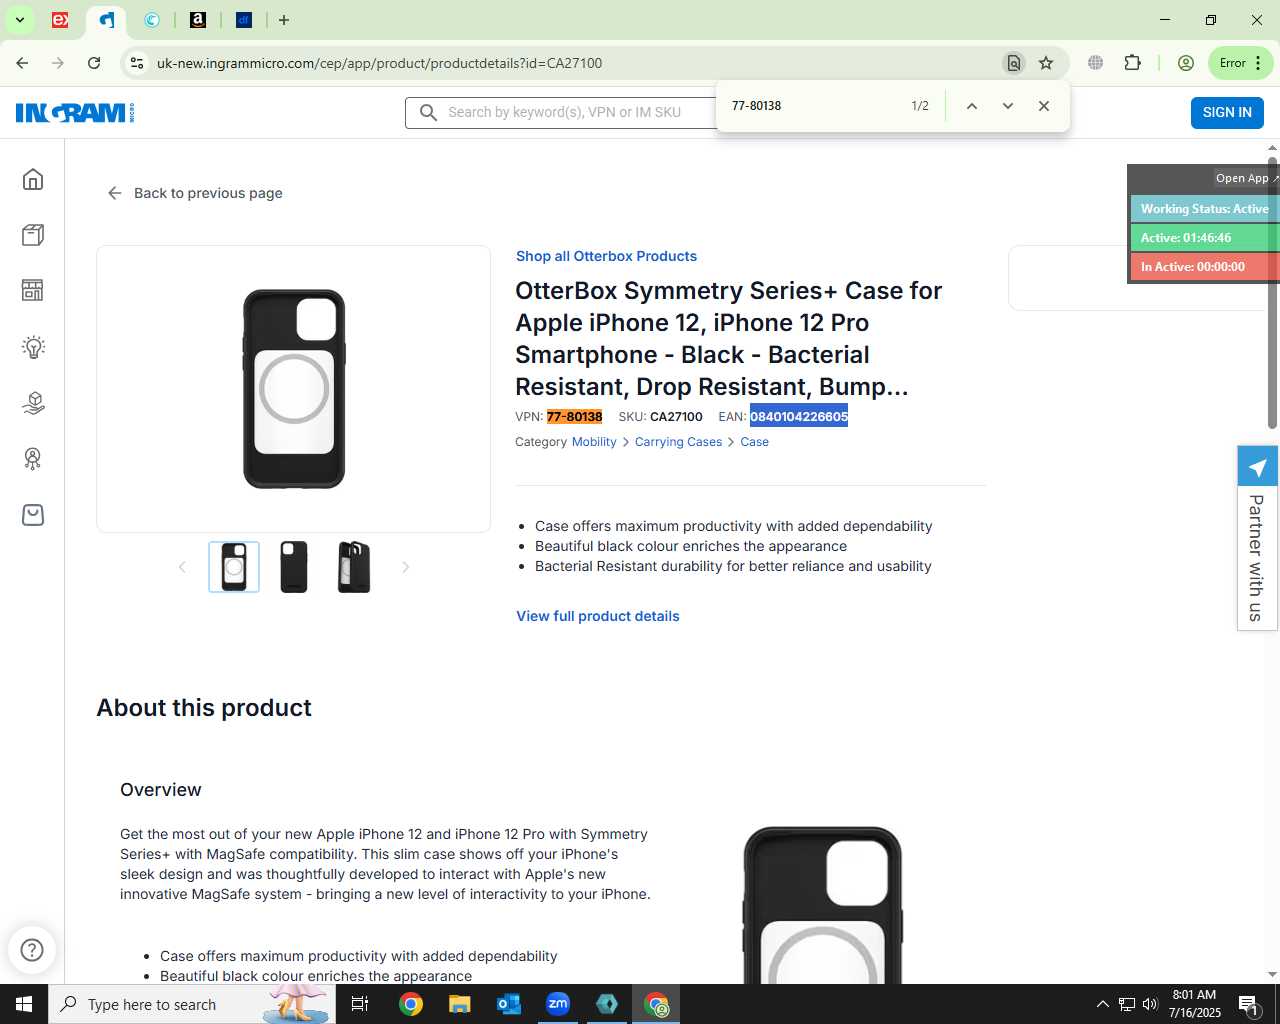Viewport: 1280px width, 1024px height.
Task: Focus the keyword, VPN or IM SKU search field
Action: (x=564, y=113)
